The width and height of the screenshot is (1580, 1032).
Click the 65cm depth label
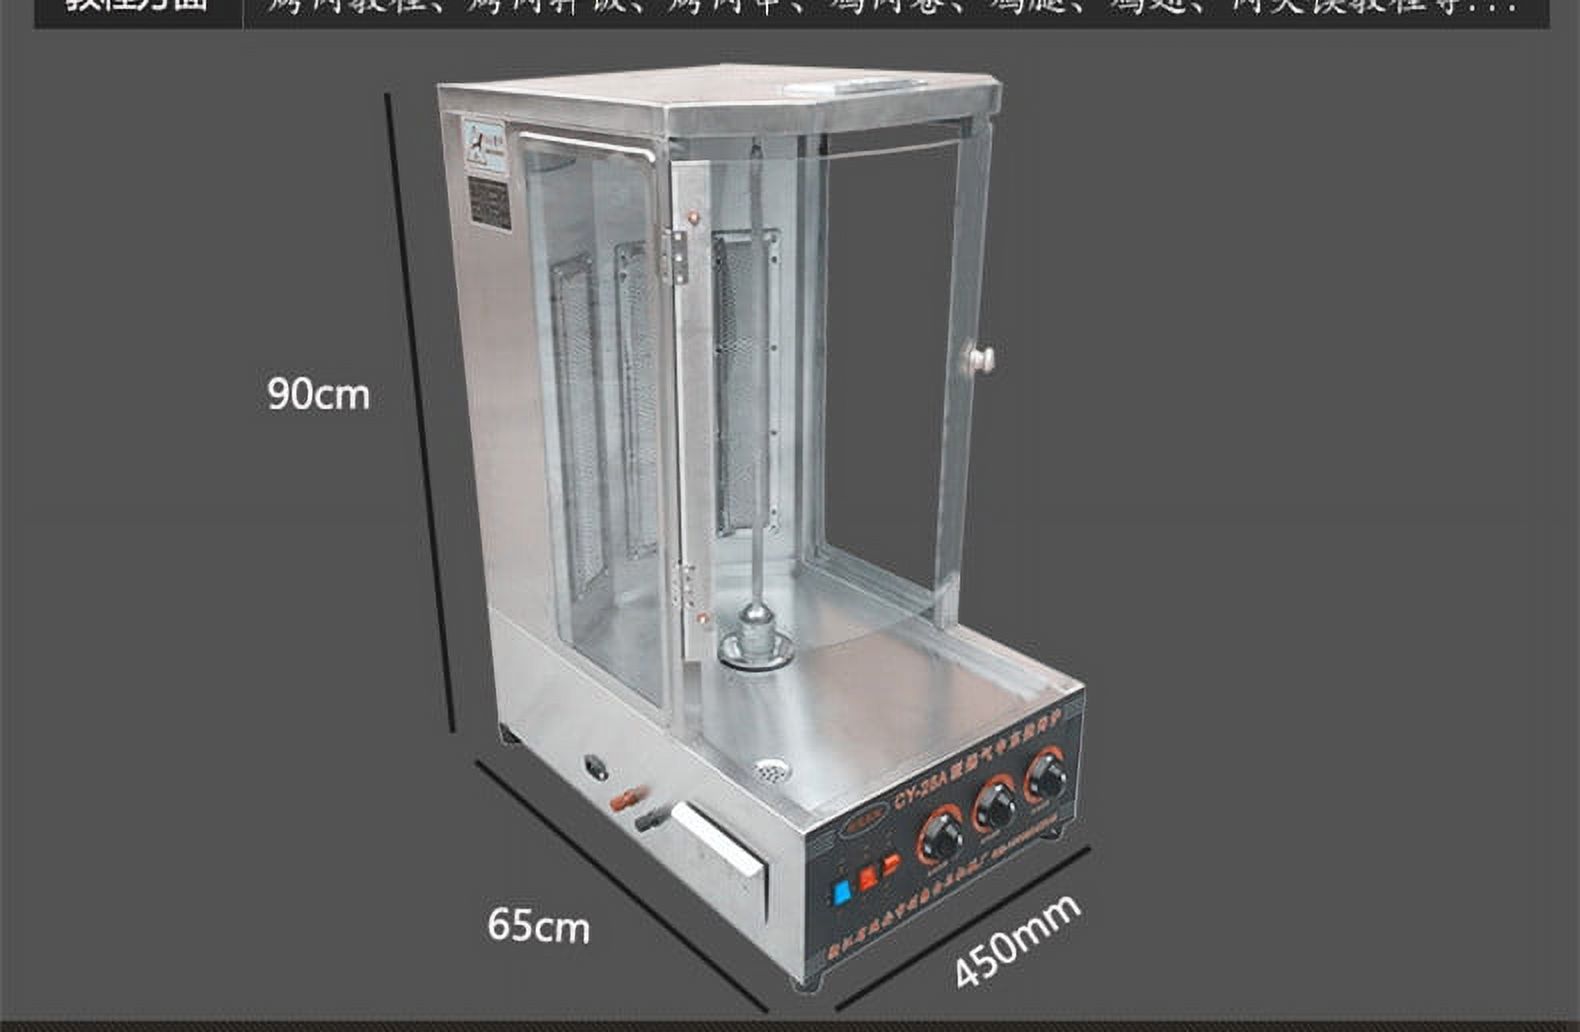(x=538, y=925)
